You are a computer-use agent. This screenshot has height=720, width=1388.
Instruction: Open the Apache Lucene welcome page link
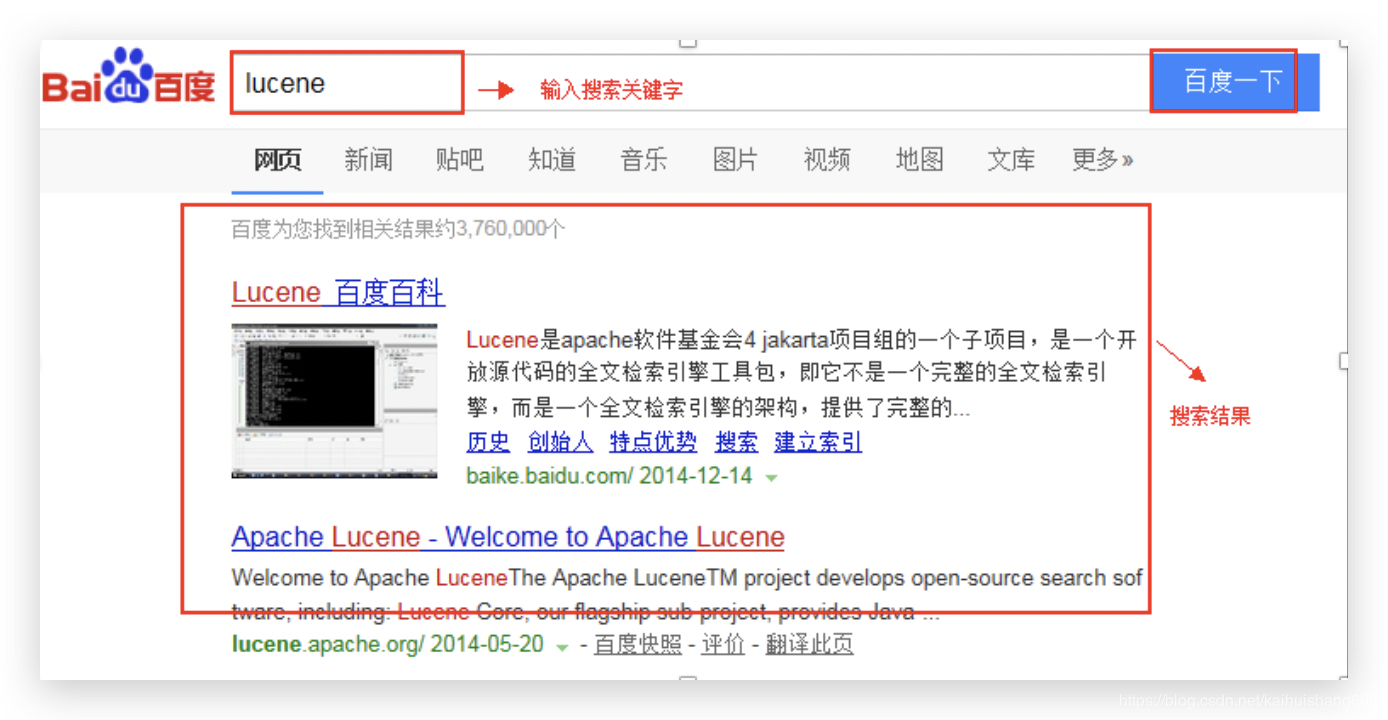(x=507, y=536)
